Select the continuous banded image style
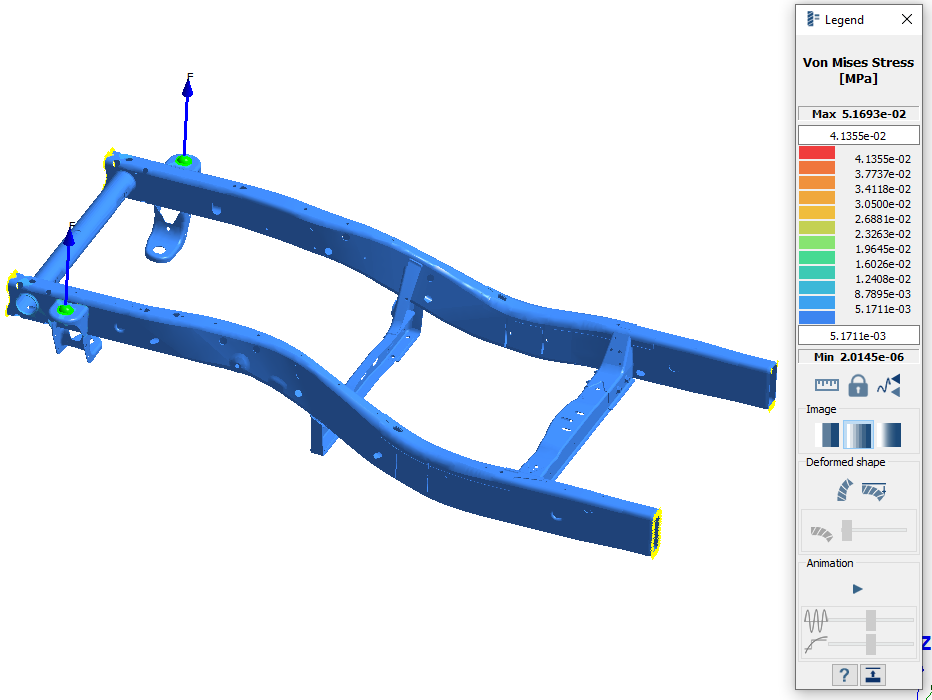Image resolution: width=932 pixels, height=700 pixels. click(858, 434)
